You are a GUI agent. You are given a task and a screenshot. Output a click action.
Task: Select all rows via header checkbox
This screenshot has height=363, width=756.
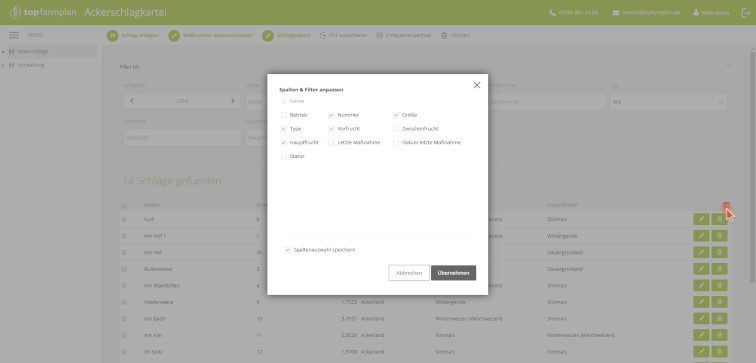(x=124, y=206)
